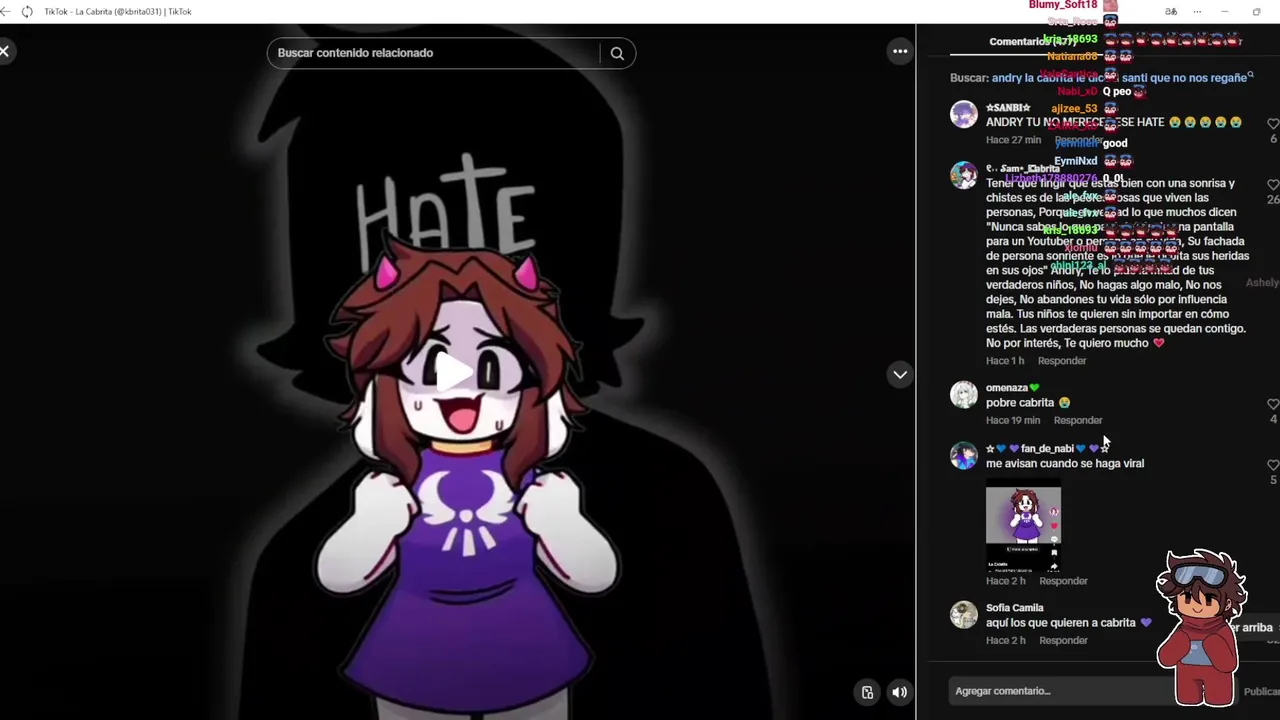Open the three-dot more options menu
This screenshot has height=720, width=1280.
tap(900, 51)
